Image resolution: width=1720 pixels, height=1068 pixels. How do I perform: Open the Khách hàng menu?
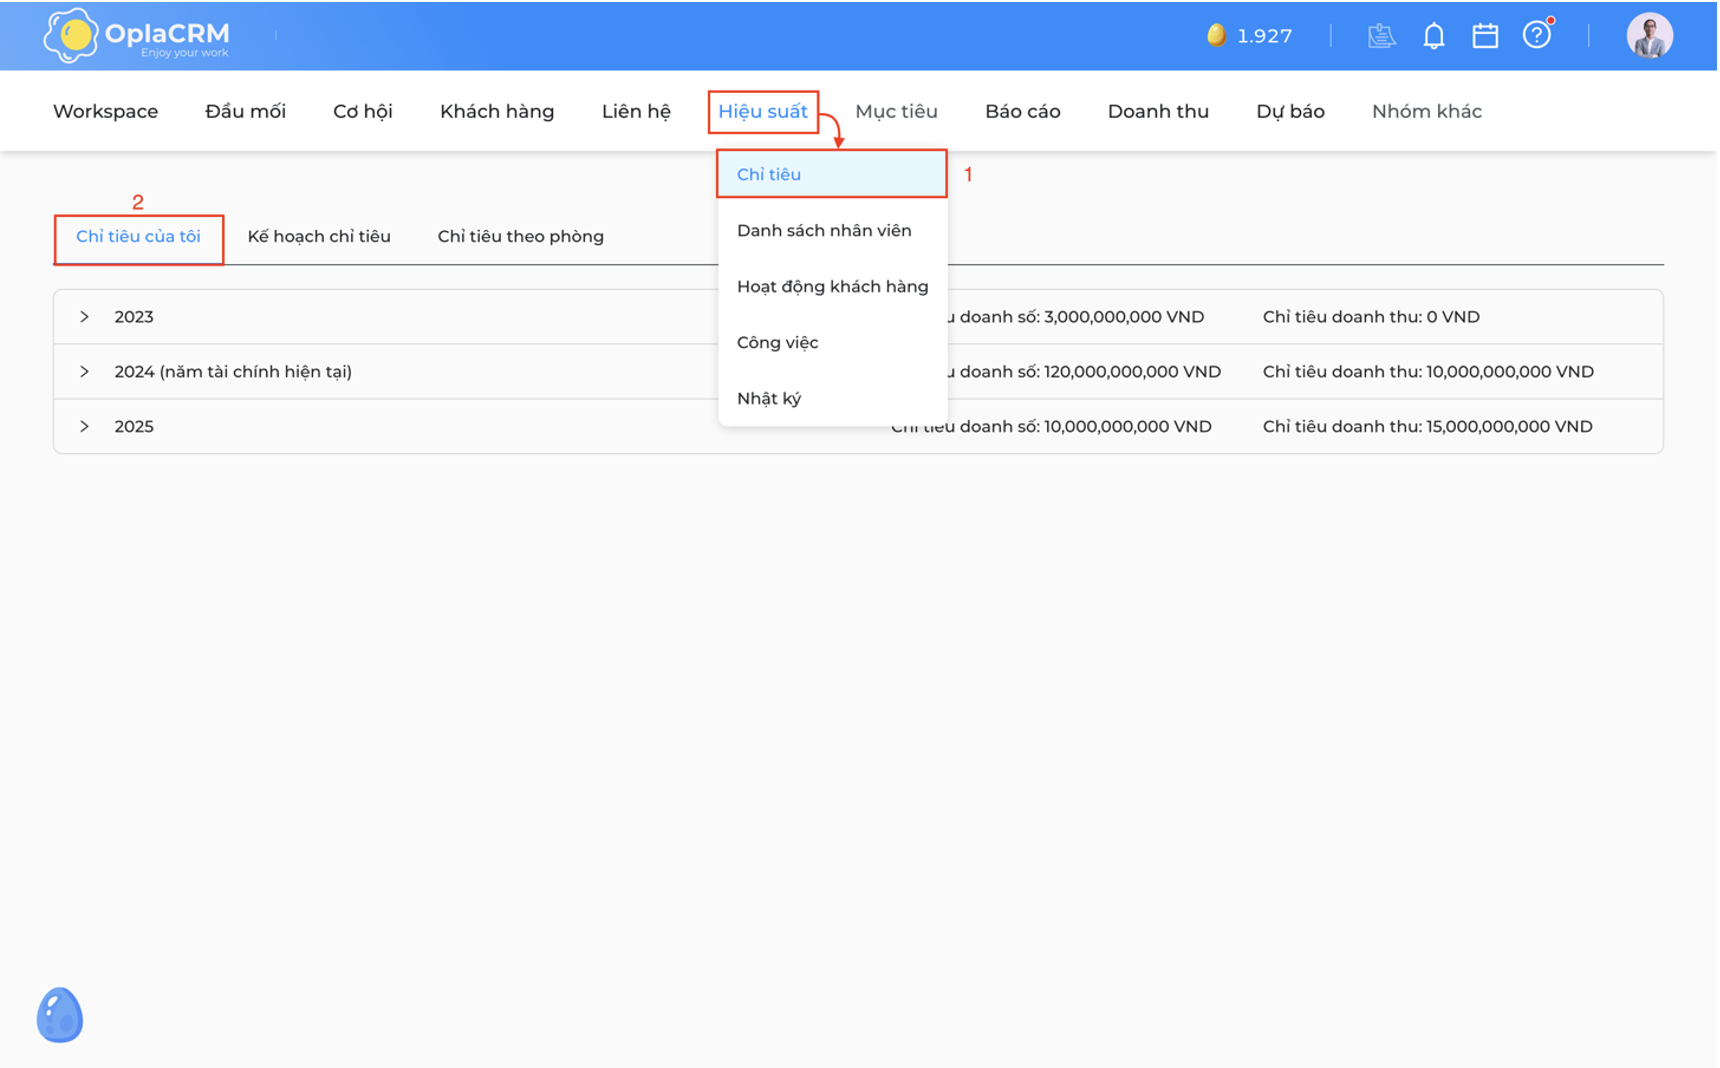point(497,111)
